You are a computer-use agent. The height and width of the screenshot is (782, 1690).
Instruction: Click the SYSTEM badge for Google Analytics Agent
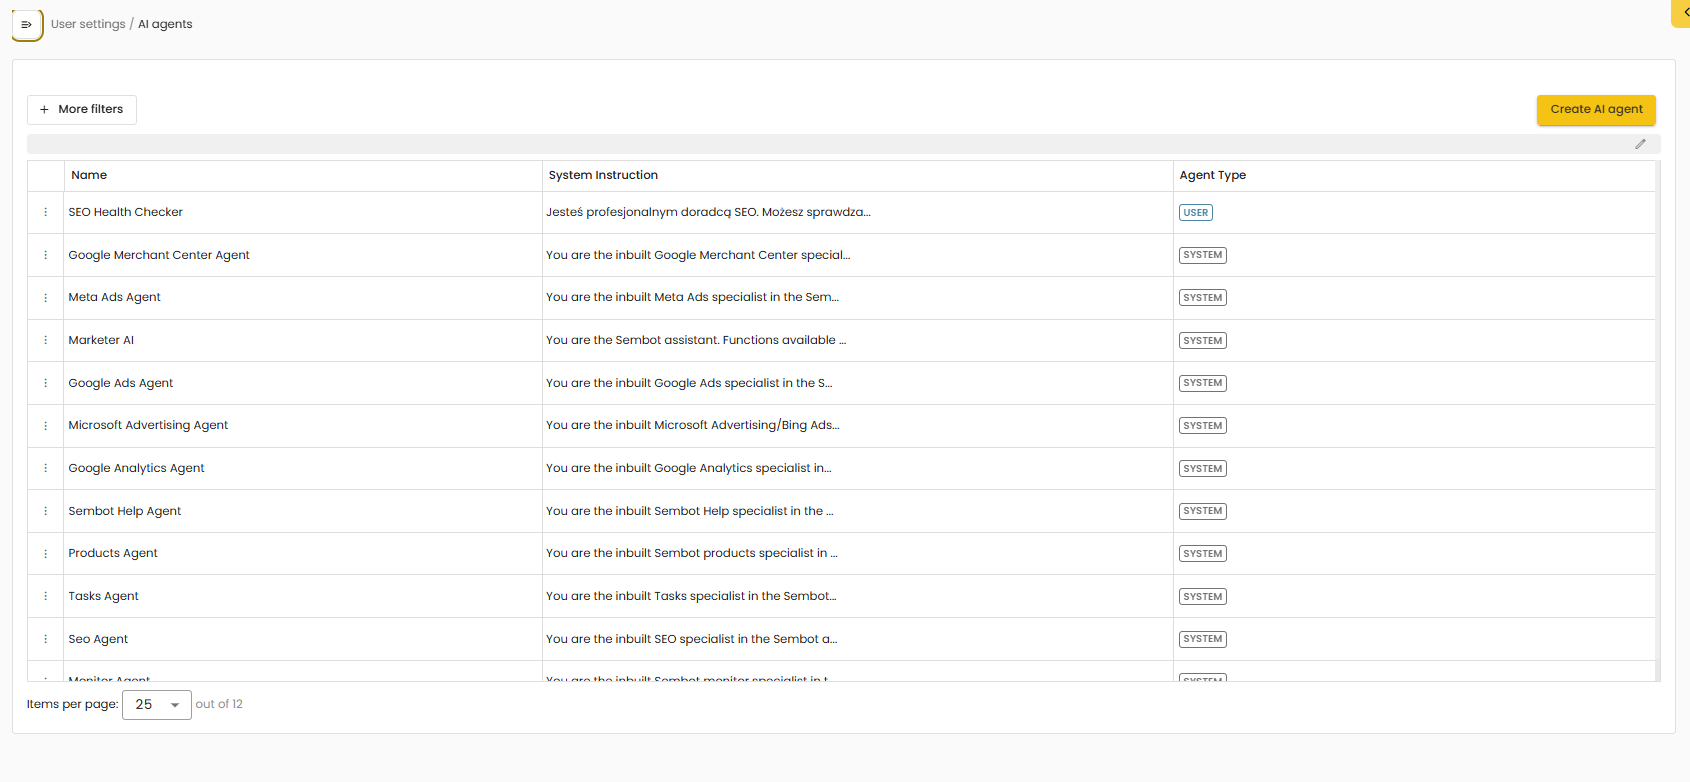[x=1203, y=469]
